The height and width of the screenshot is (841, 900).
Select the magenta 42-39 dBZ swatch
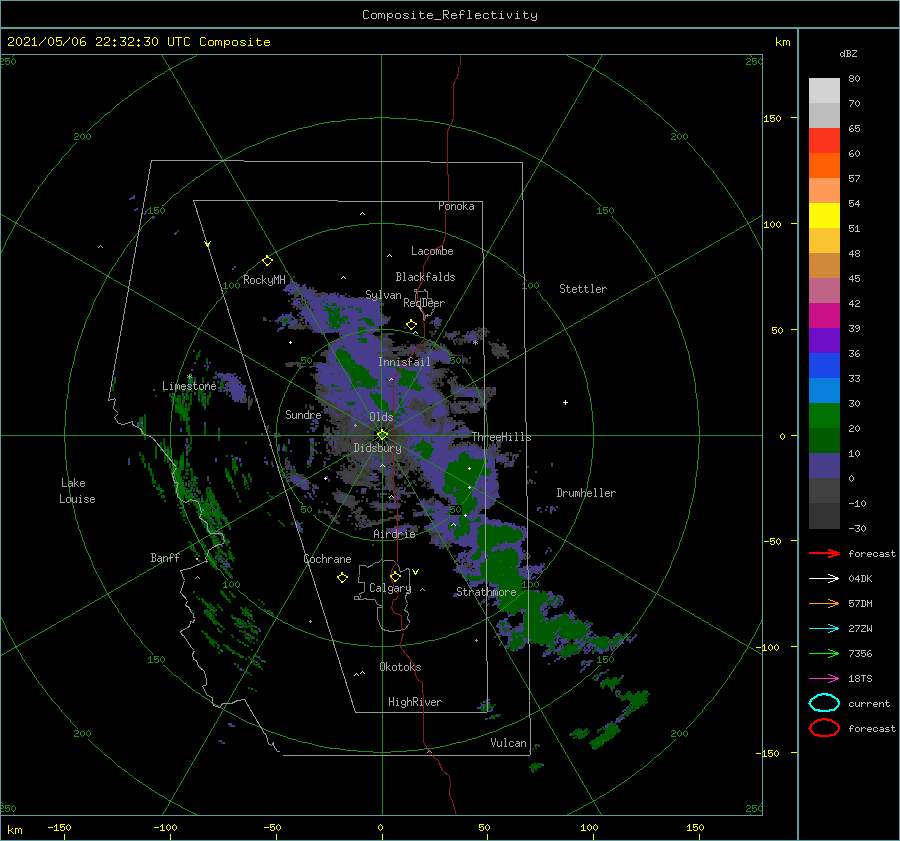(x=824, y=316)
